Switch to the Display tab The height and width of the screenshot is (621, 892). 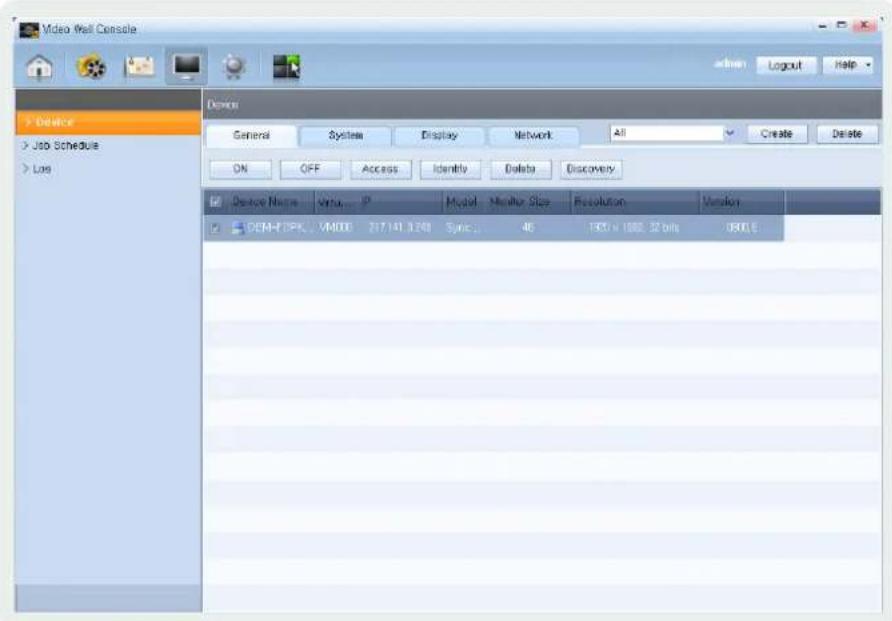point(439,135)
